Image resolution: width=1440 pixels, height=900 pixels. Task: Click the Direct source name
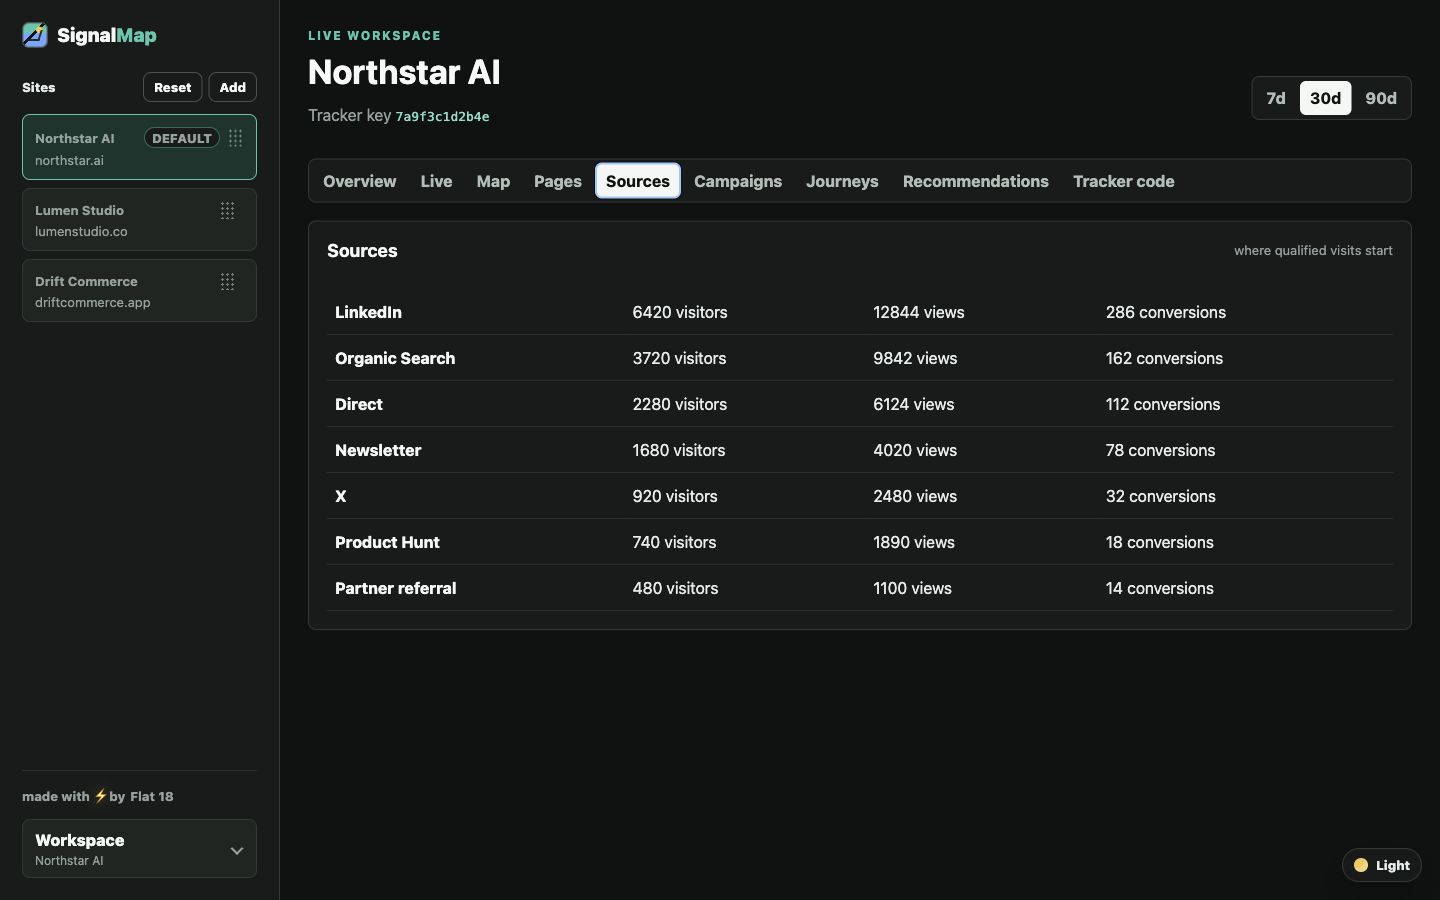click(x=359, y=404)
